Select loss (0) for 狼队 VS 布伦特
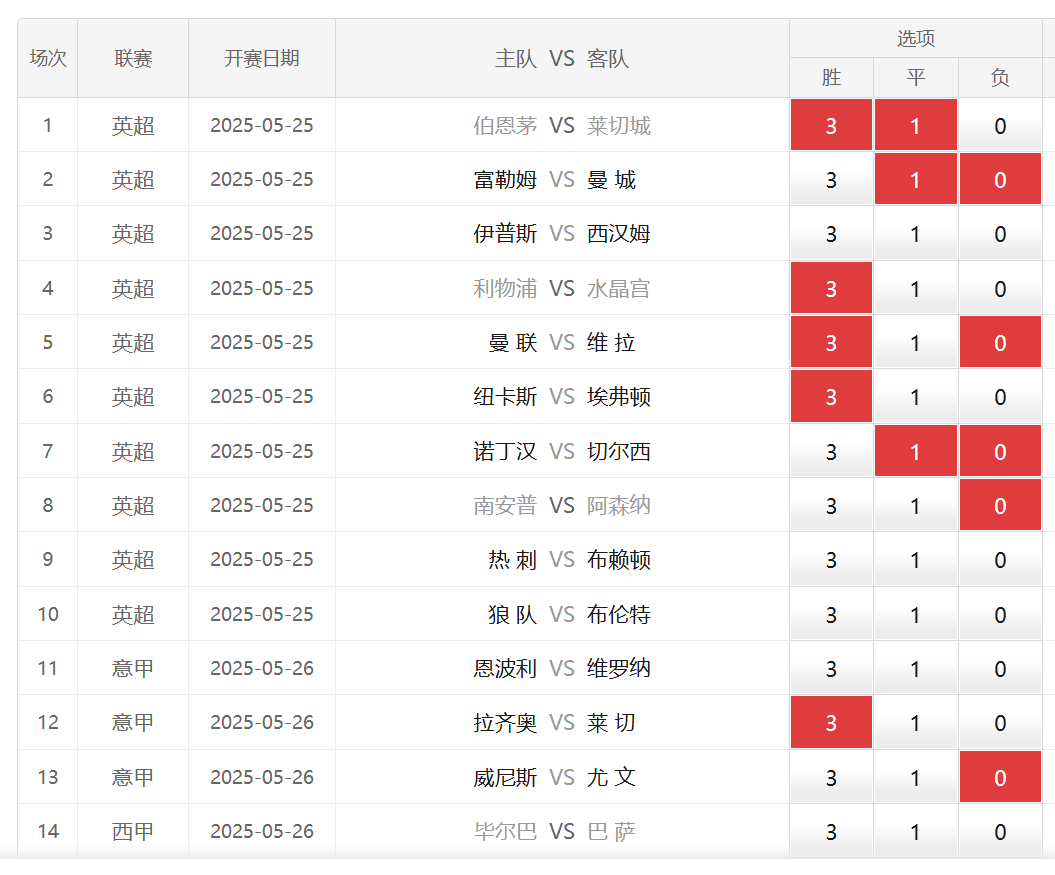This screenshot has height=875, width=1055. coord(1001,614)
